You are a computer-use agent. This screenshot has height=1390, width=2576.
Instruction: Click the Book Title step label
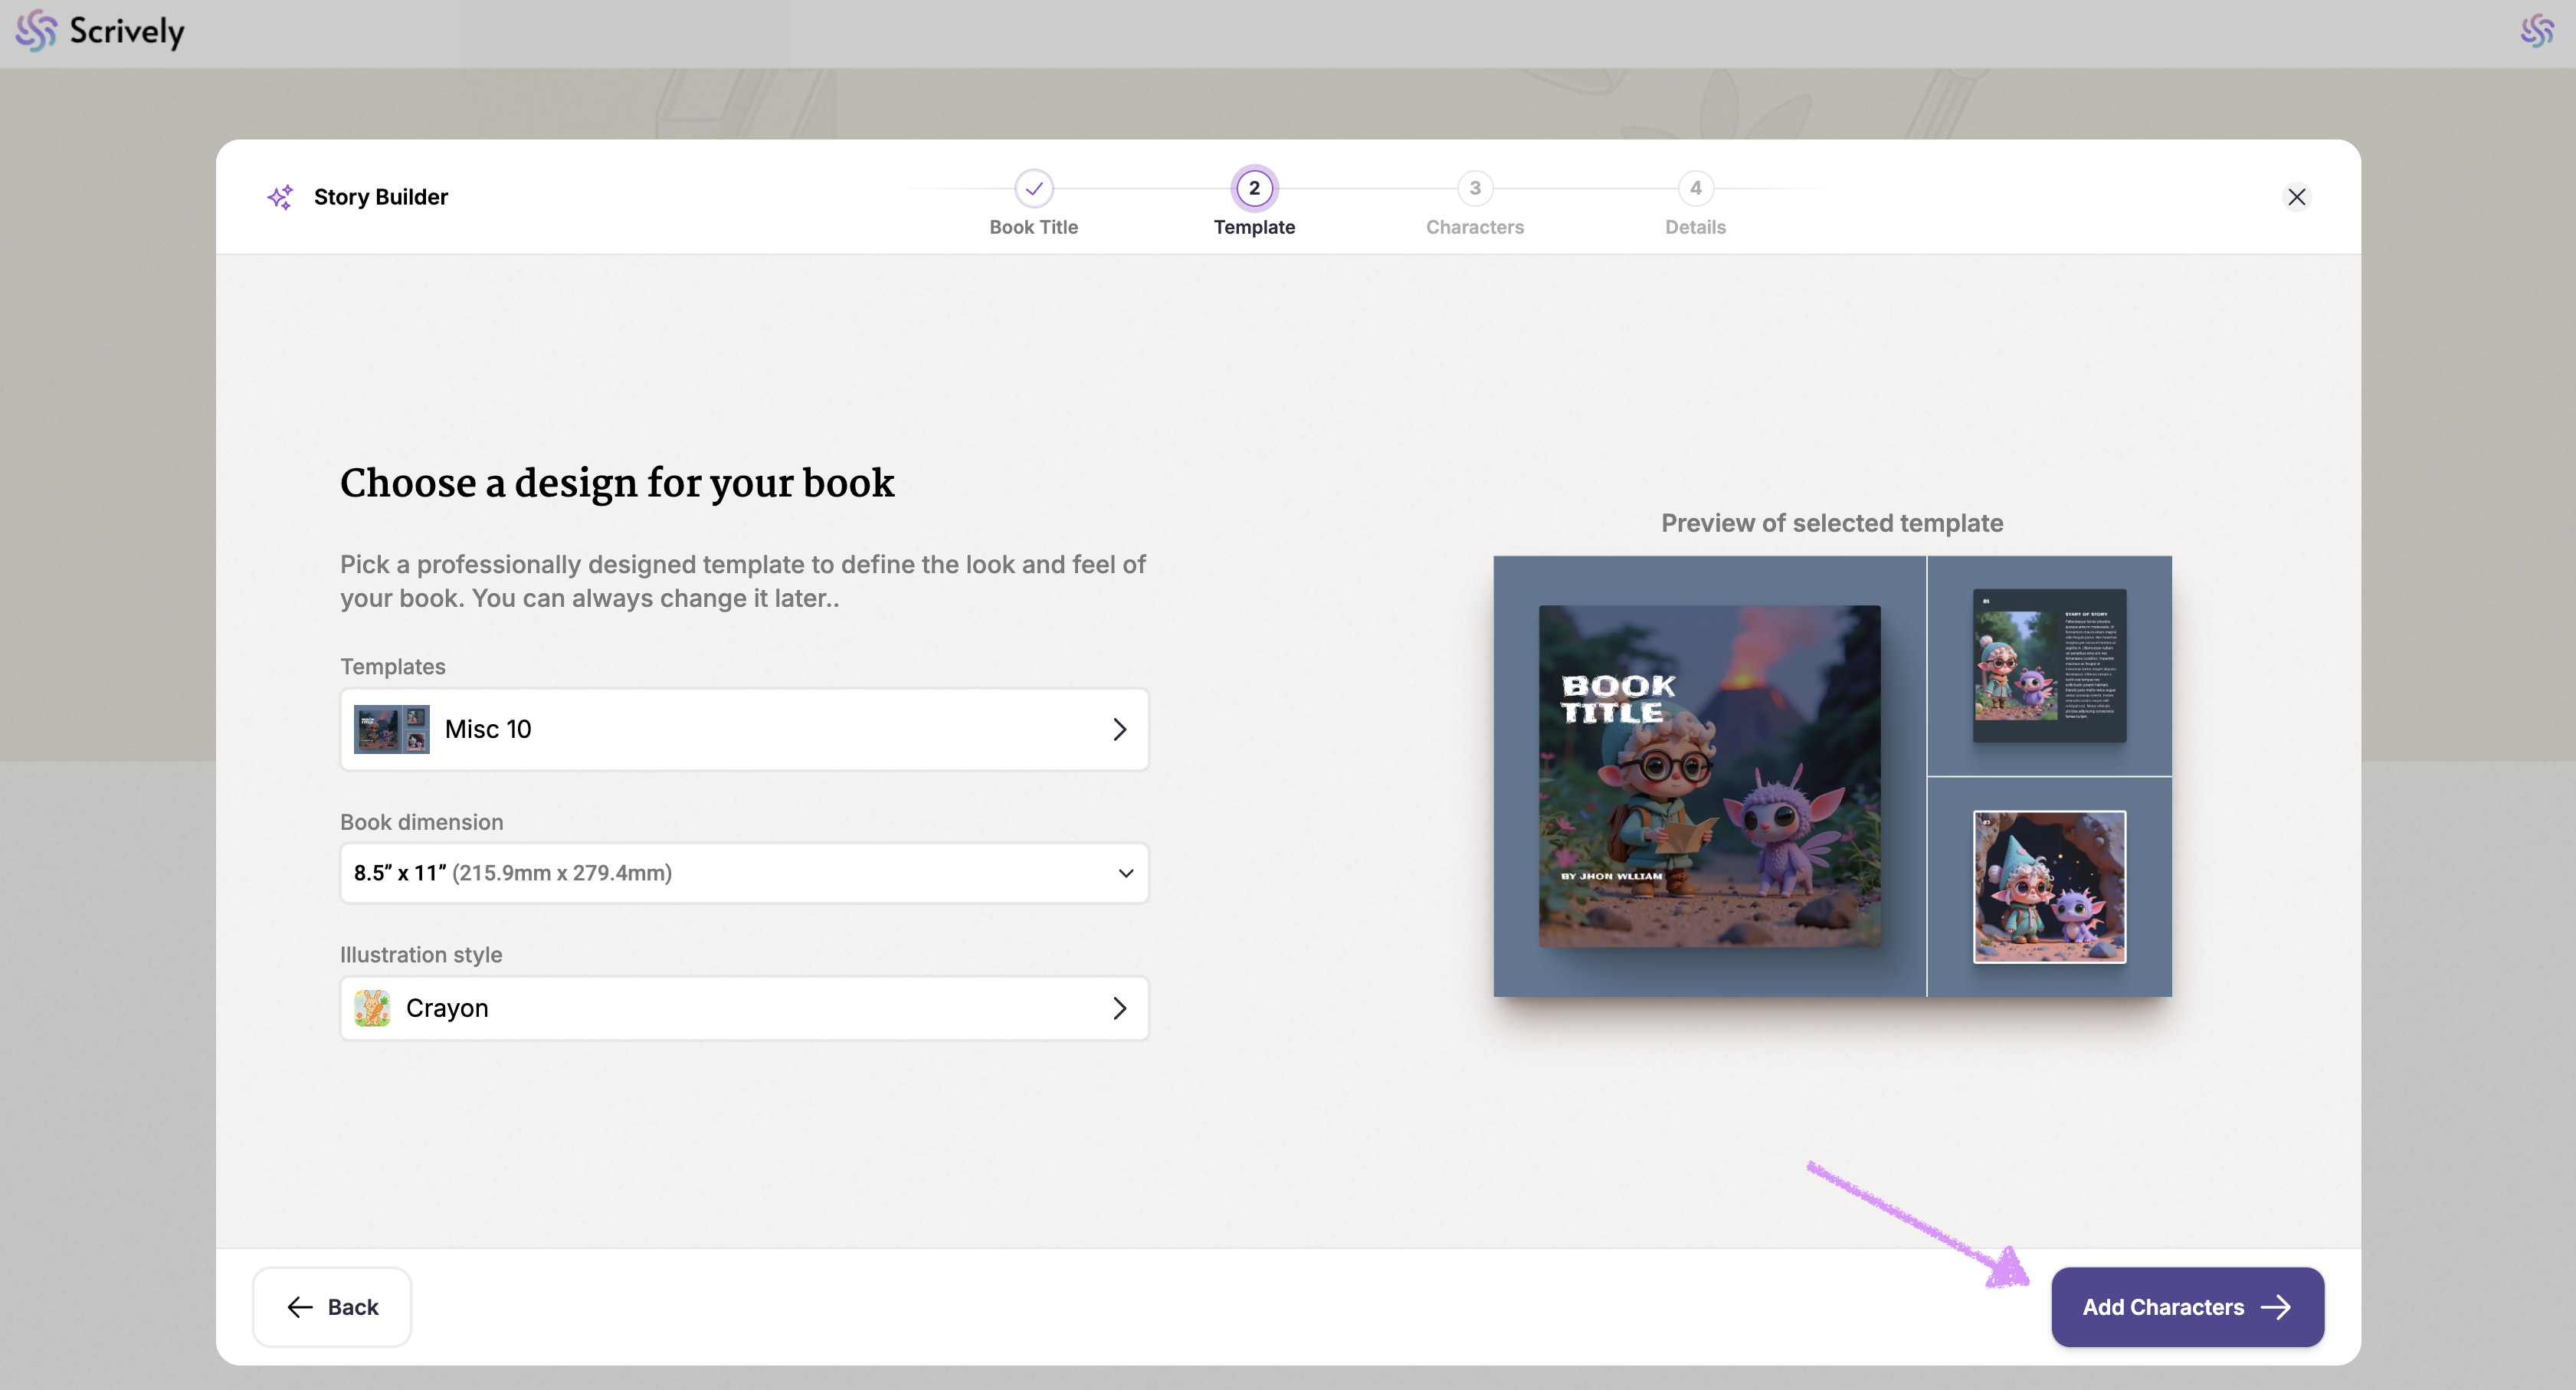click(1033, 227)
